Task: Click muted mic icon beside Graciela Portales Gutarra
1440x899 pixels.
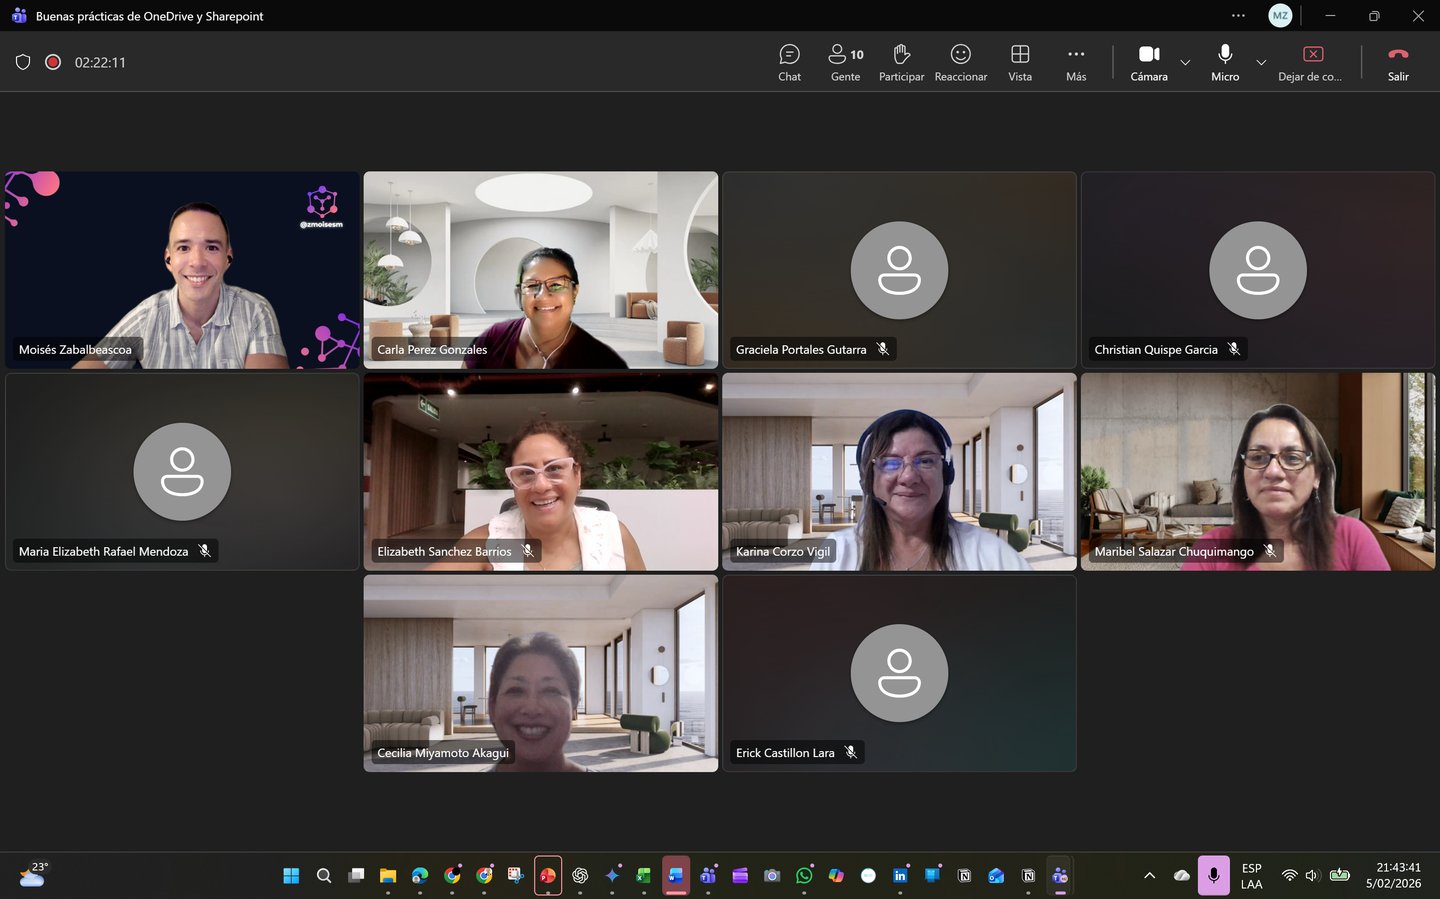Action: 883,349
